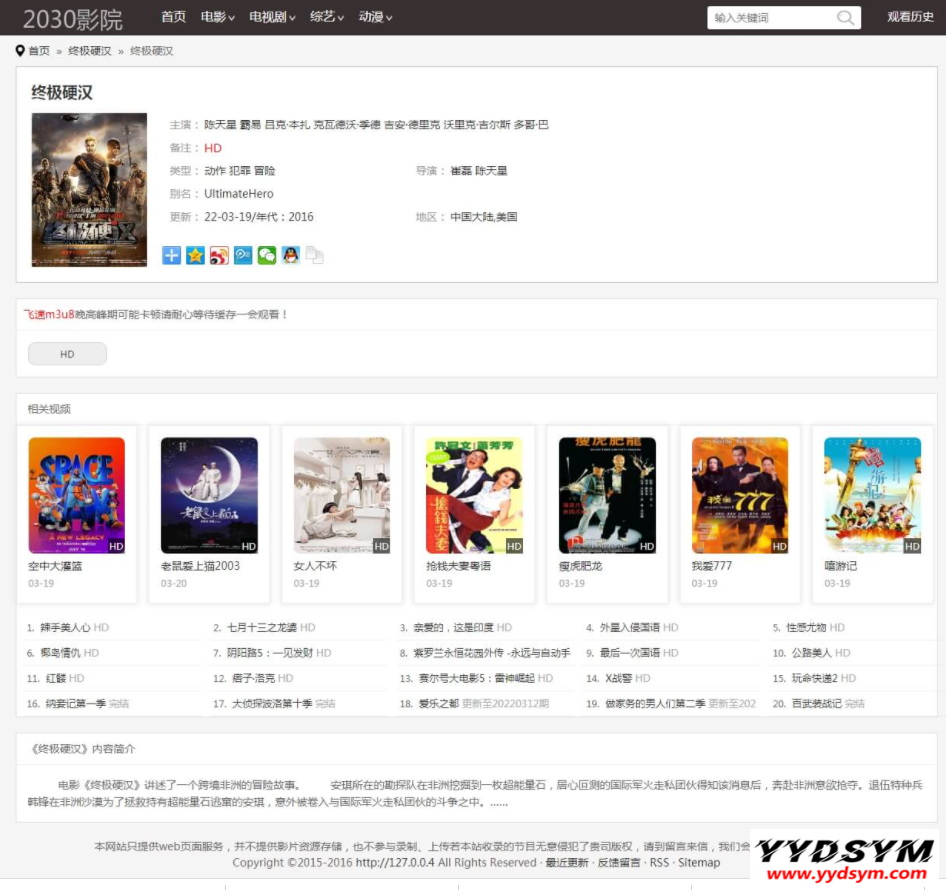Open list item 红髅
946x890 pixels.
click(56, 678)
